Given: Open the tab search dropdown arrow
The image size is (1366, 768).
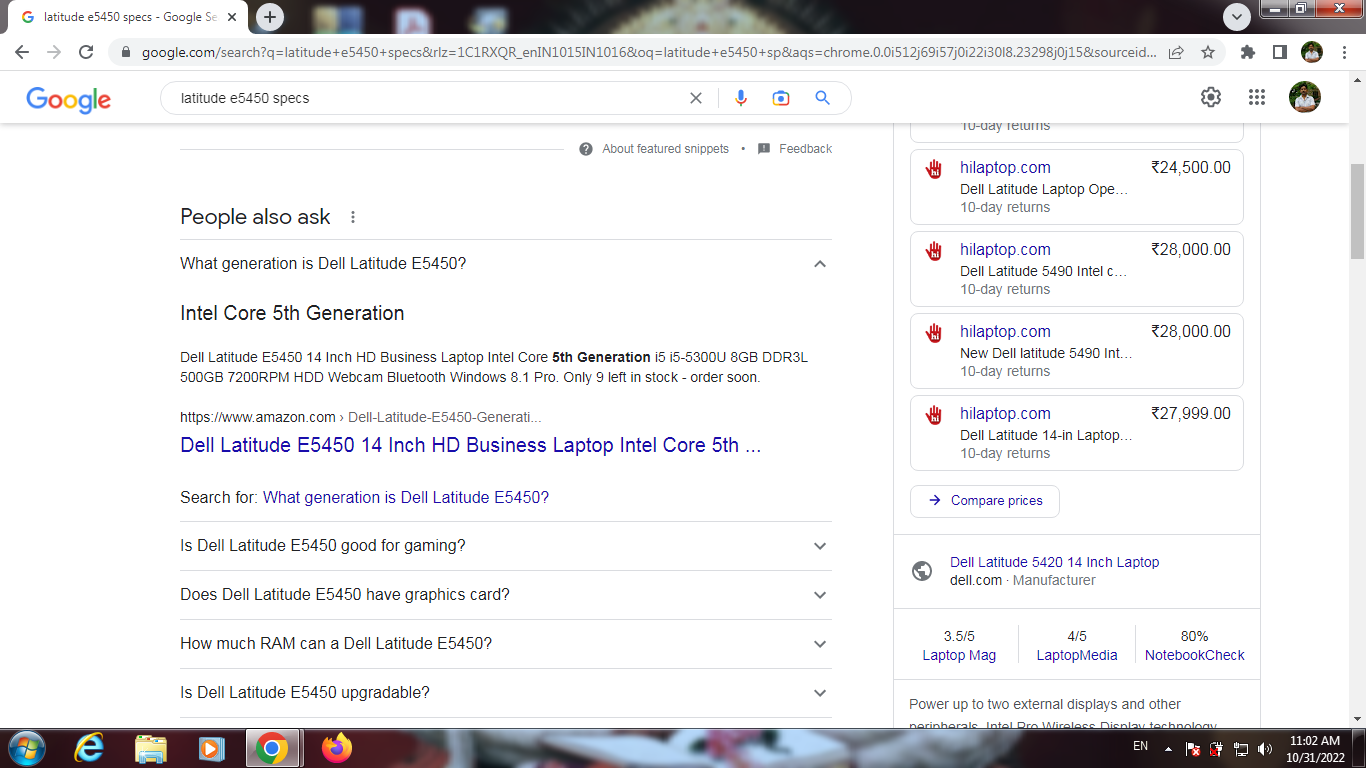Looking at the screenshot, I should (x=1237, y=17).
